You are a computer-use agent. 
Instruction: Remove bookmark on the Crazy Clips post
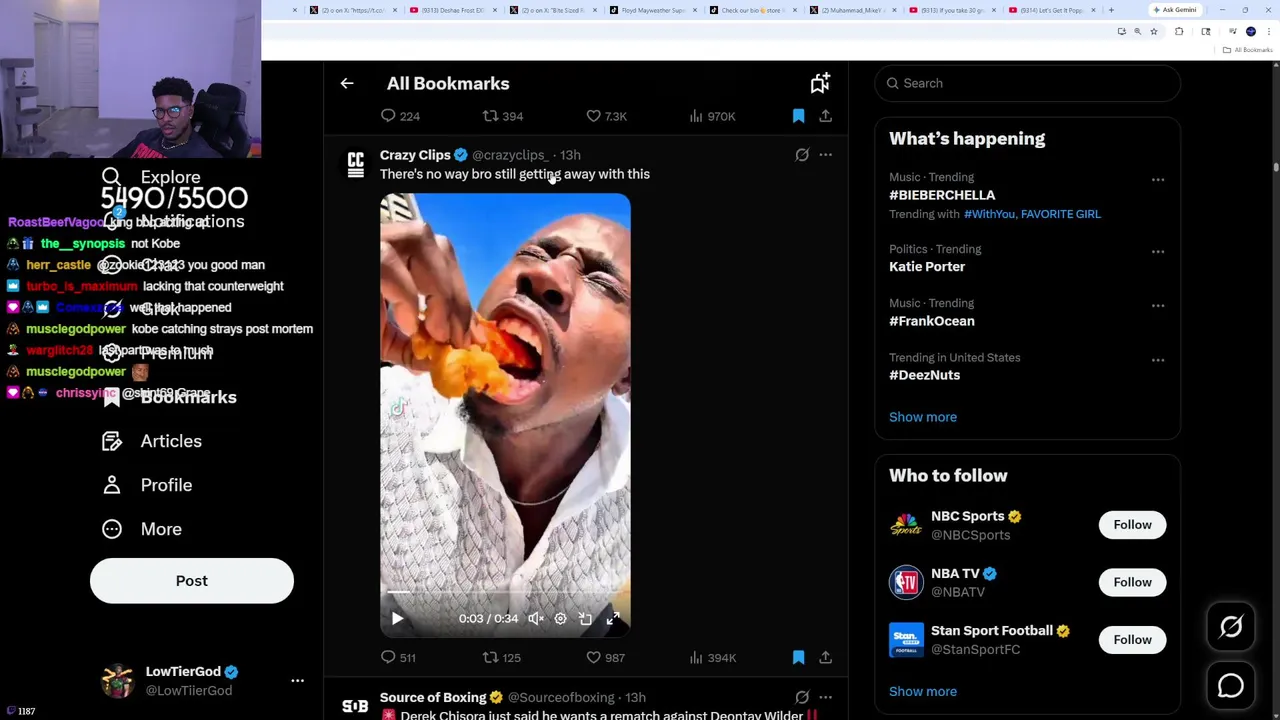click(x=798, y=657)
